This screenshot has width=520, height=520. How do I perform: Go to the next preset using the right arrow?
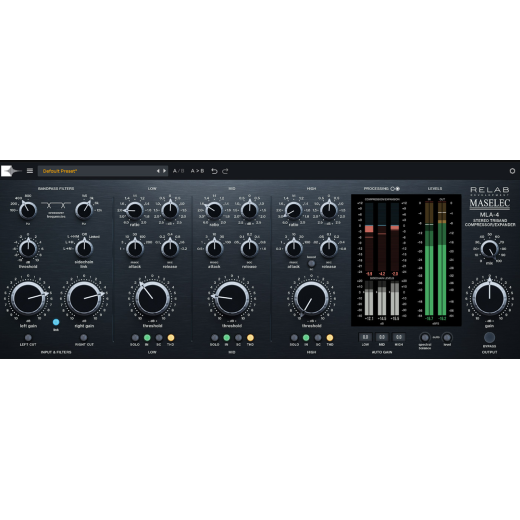pyautogui.click(x=164, y=171)
